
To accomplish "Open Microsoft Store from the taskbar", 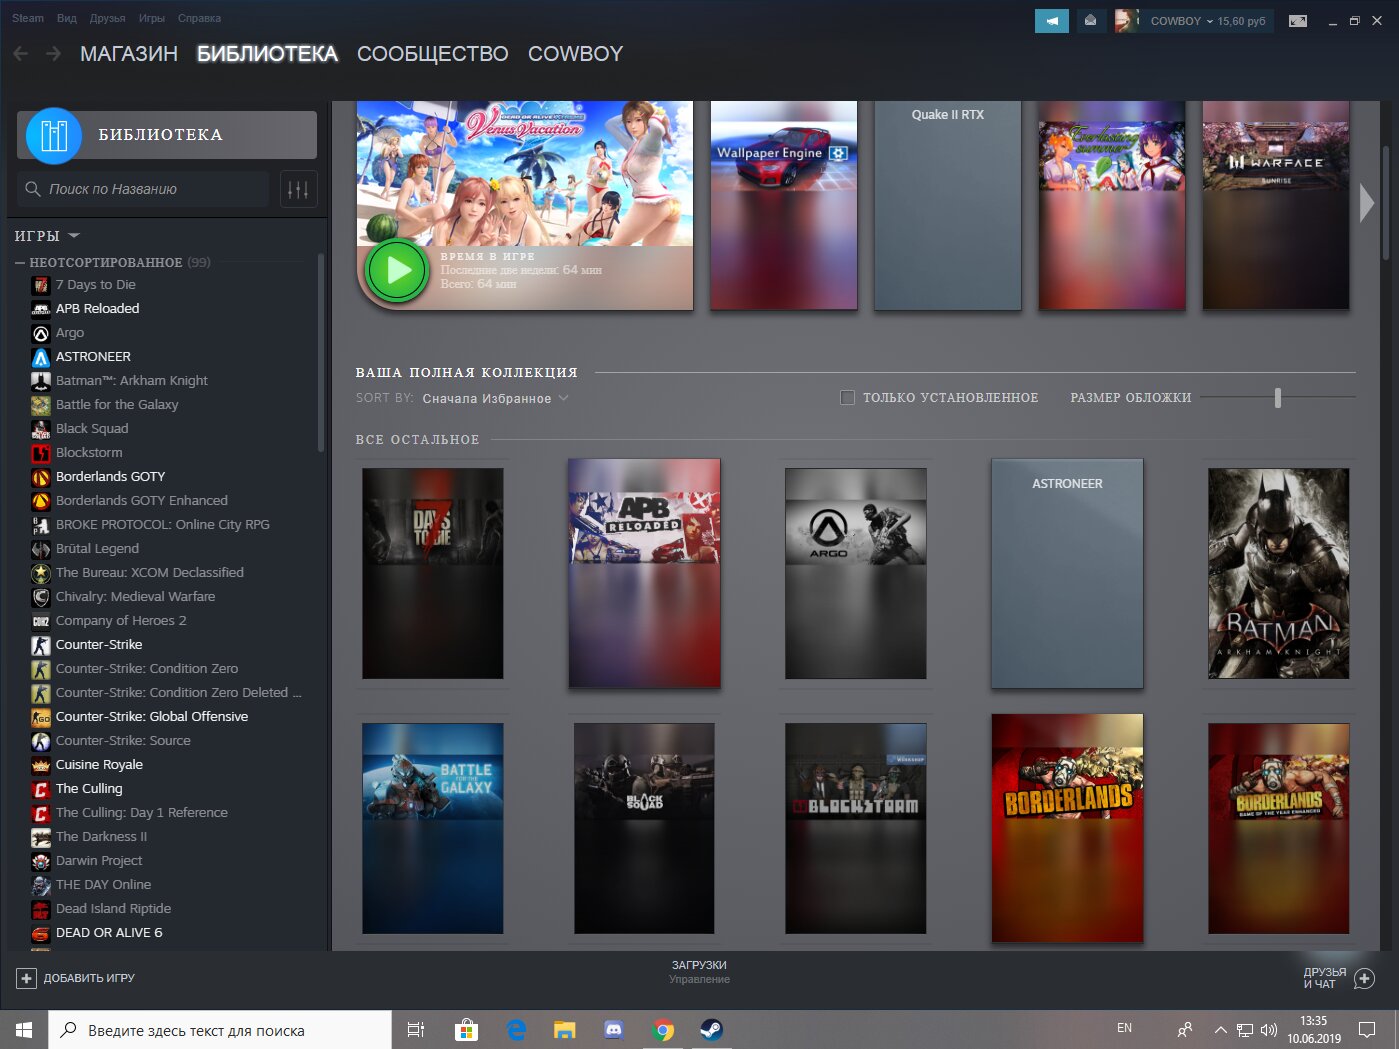I will (466, 1029).
